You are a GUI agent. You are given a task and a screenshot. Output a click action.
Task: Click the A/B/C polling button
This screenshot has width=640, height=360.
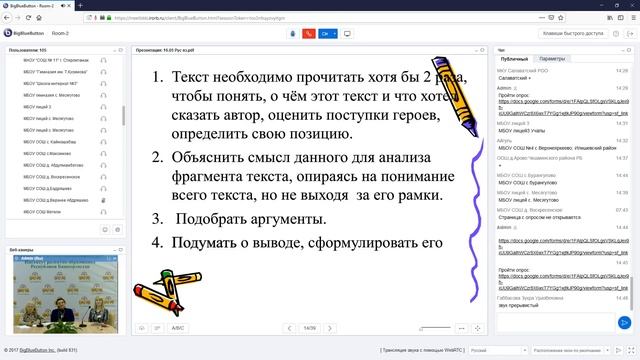point(178,328)
